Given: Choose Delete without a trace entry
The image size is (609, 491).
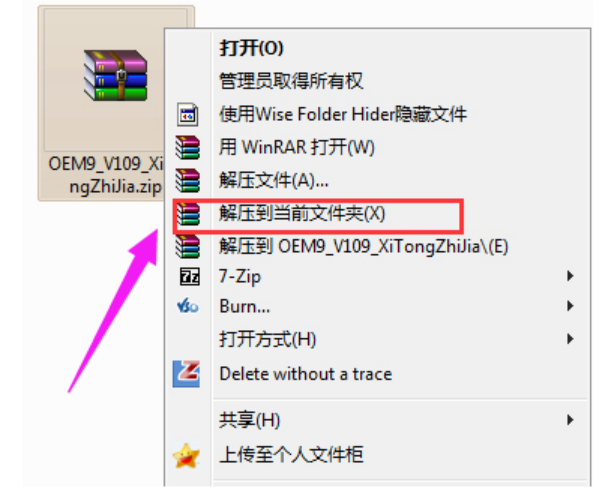Looking at the screenshot, I should pyautogui.click(x=377, y=374).
